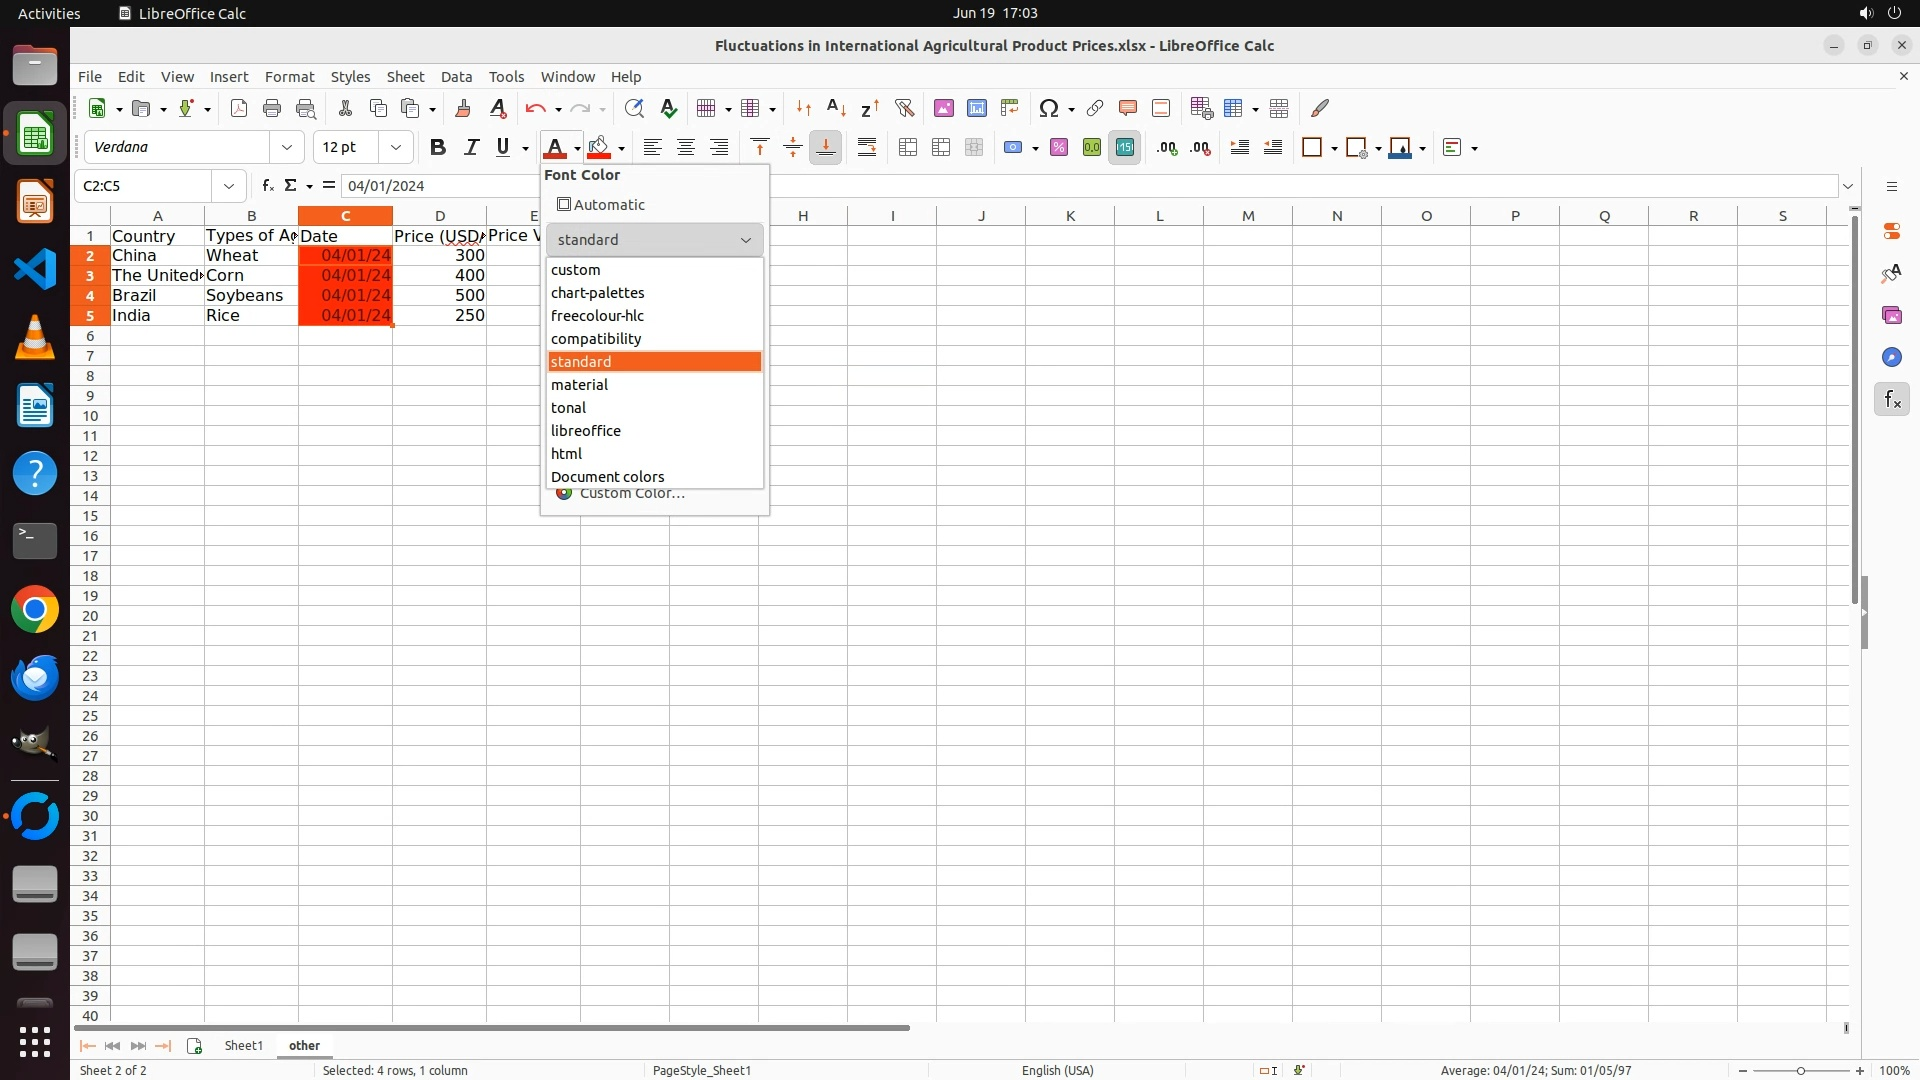Image resolution: width=1920 pixels, height=1080 pixels.
Task: Click the Sort Ascending icon
Action: pos(837,108)
